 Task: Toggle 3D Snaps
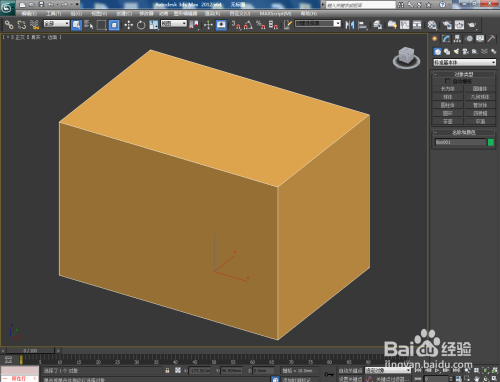(236, 25)
